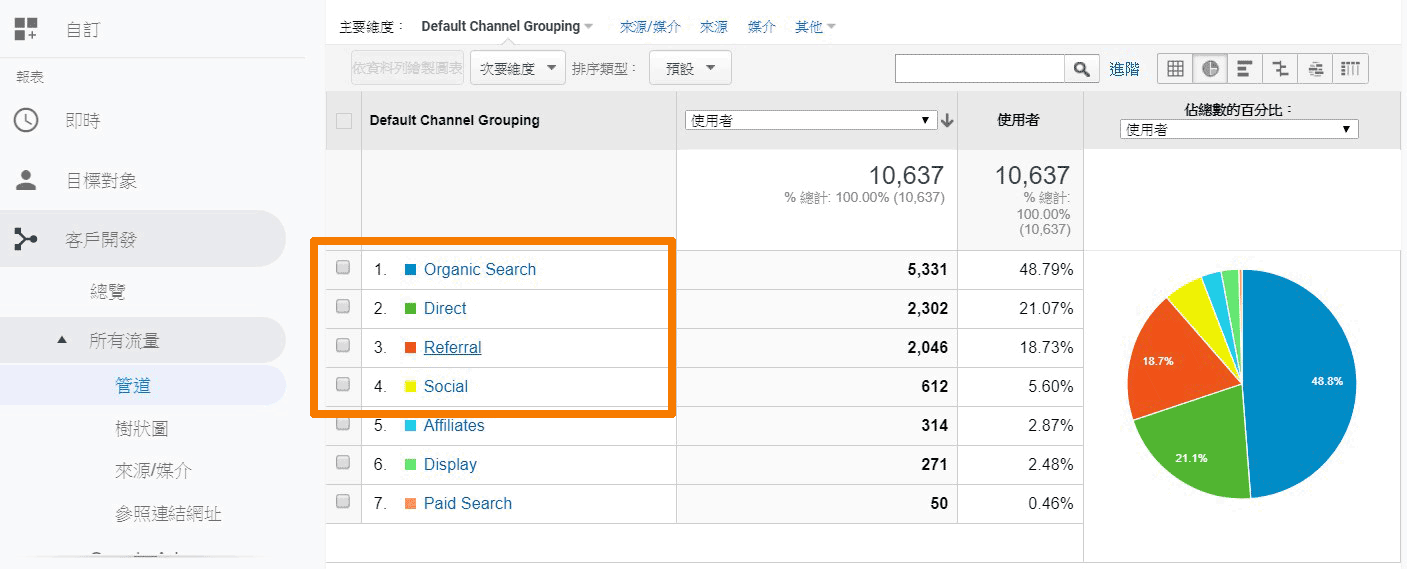
Task: Switch to the performance bar view icon
Action: [1244, 68]
